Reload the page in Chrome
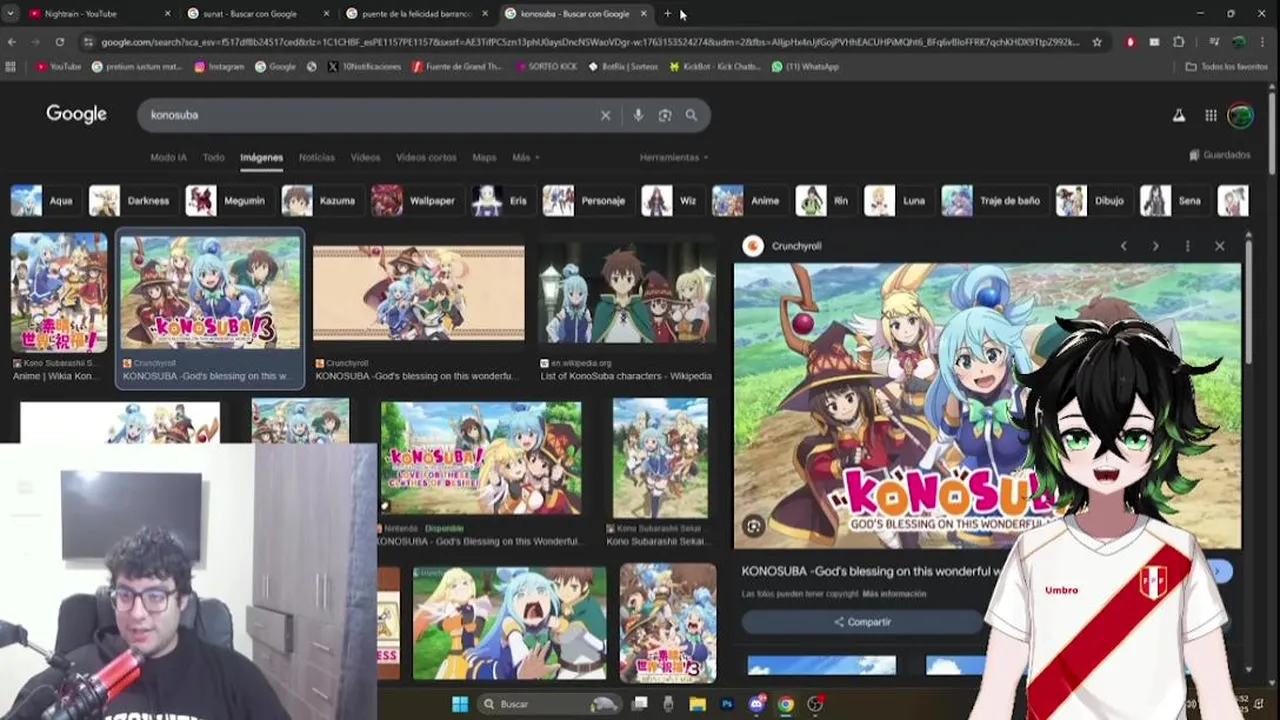The image size is (1280, 720). coord(60,42)
